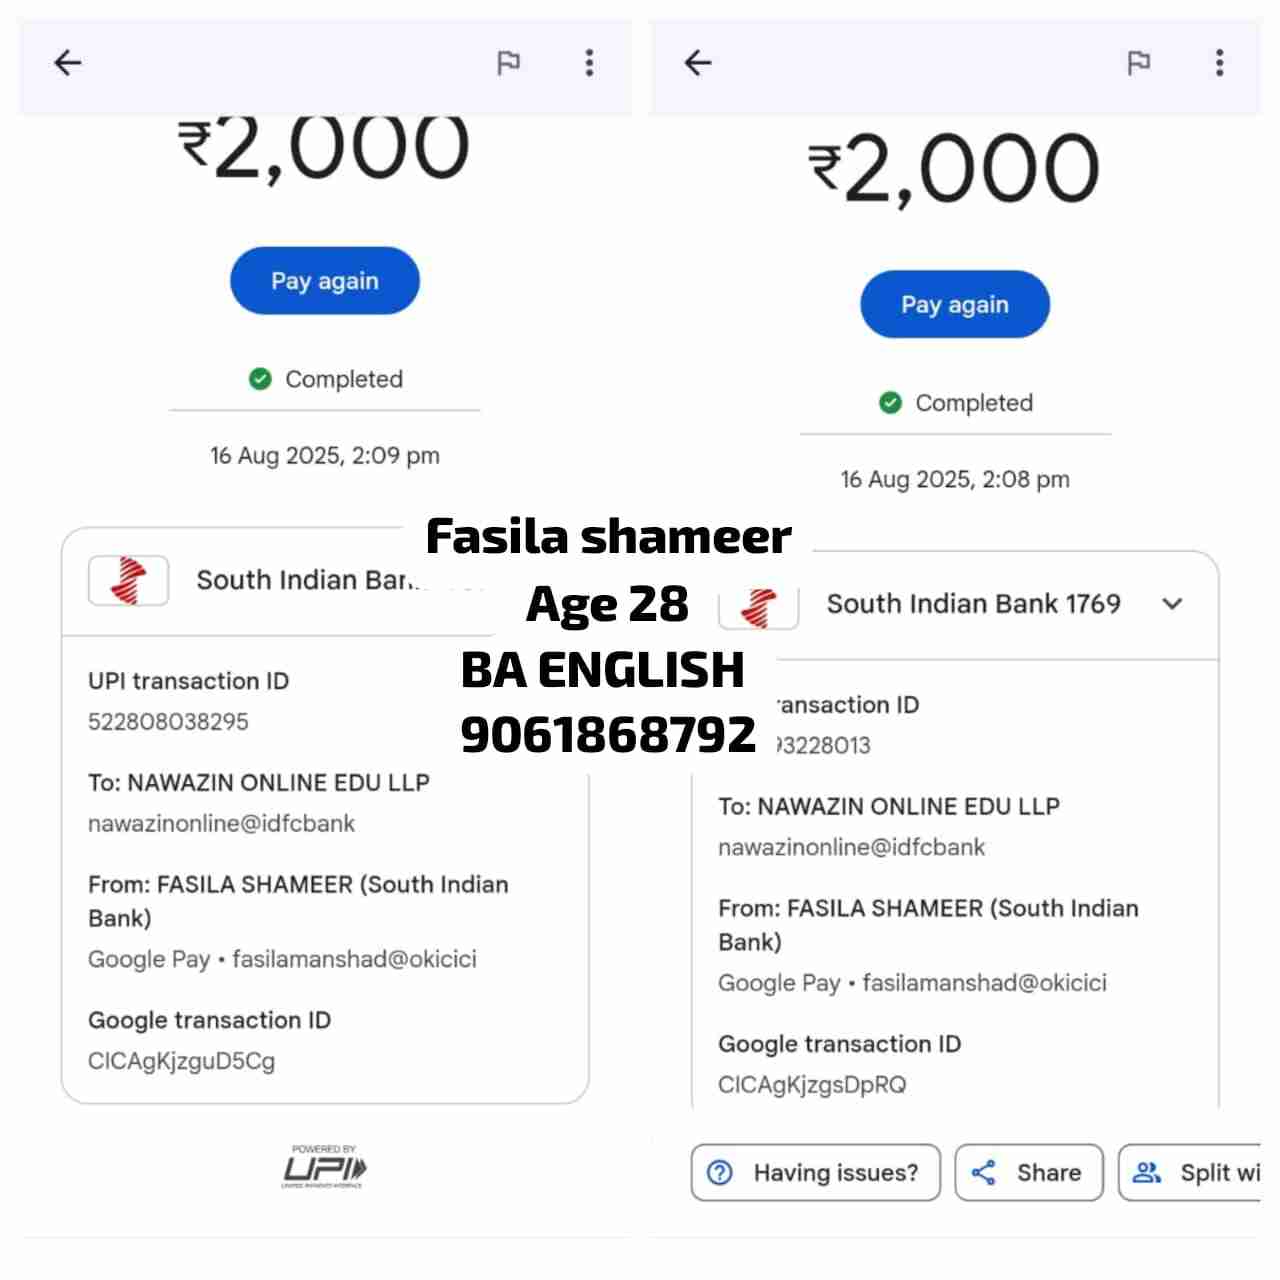Viewport: 1280px width, 1280px height.
Task: Click green Completed checkmark in right screenshot
Action: click(890, 403)
